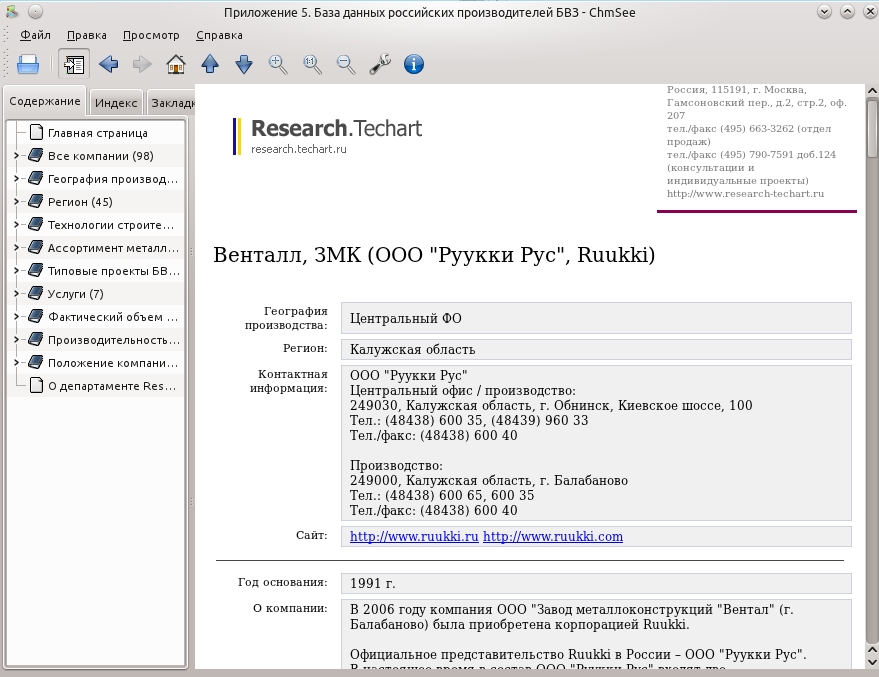
Task: Switch to the Содержание tab
Action: (x=45, y=101)
